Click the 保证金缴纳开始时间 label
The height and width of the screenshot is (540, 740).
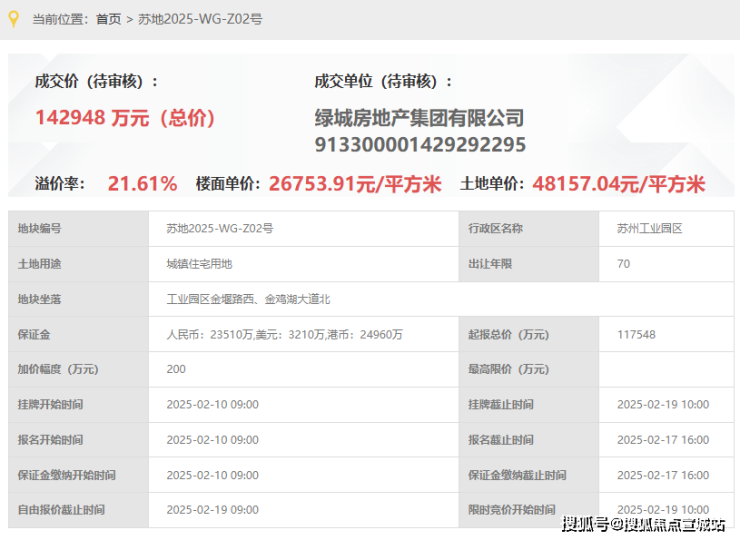coord(67,475)
